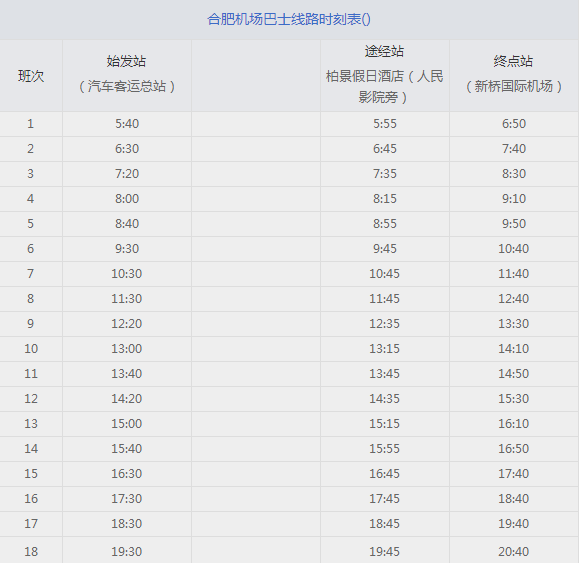Screen dimensions: 582x565
Task: Select via-stop time 8:15
Action: pos(385,199)
